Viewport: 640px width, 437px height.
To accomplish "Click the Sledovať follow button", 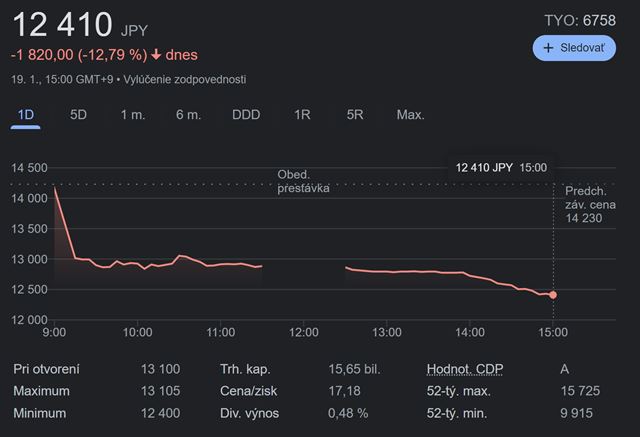I will (574, 48).
